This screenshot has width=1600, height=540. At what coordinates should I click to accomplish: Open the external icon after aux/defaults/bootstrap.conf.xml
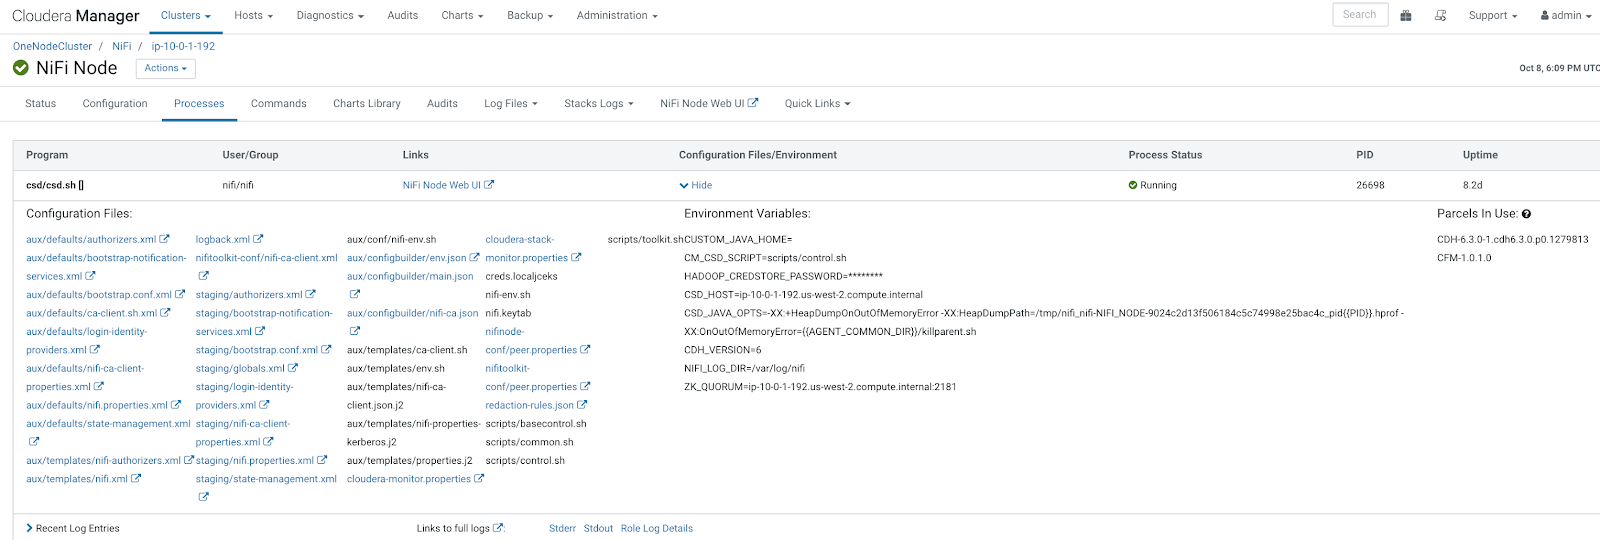pyautogui.click(x=180, y=294)
